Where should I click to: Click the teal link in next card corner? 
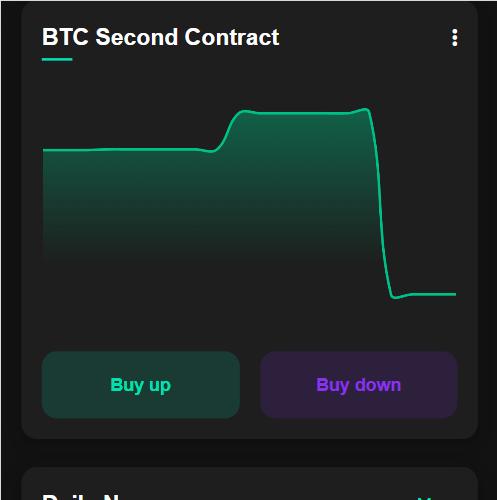pyautogui.click(x=425, y=498)
